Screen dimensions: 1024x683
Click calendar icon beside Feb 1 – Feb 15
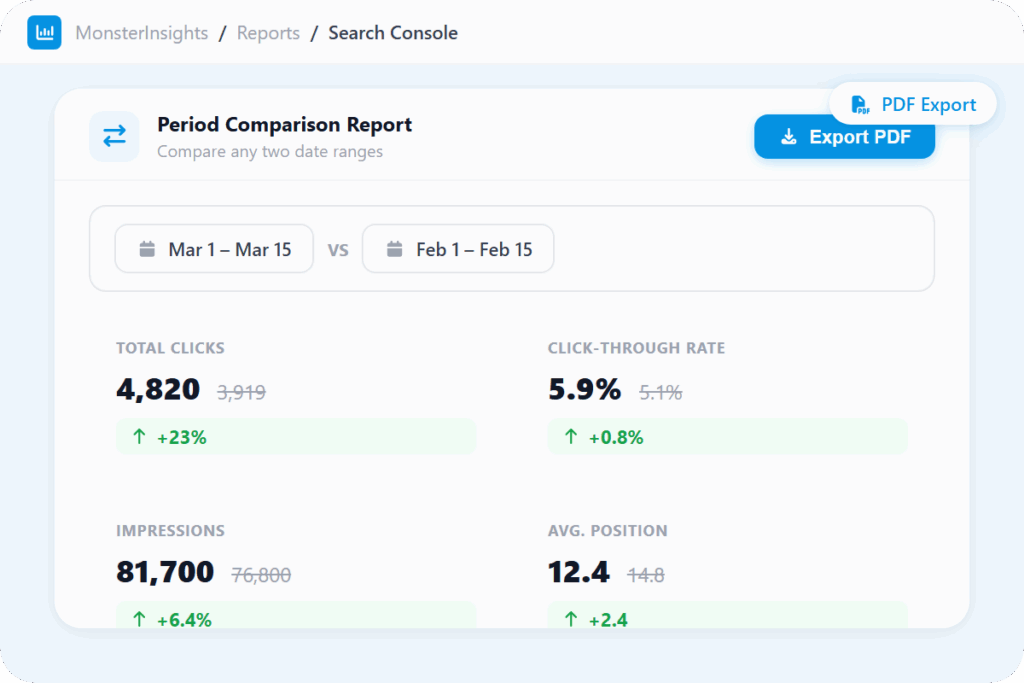click(394, 249)
